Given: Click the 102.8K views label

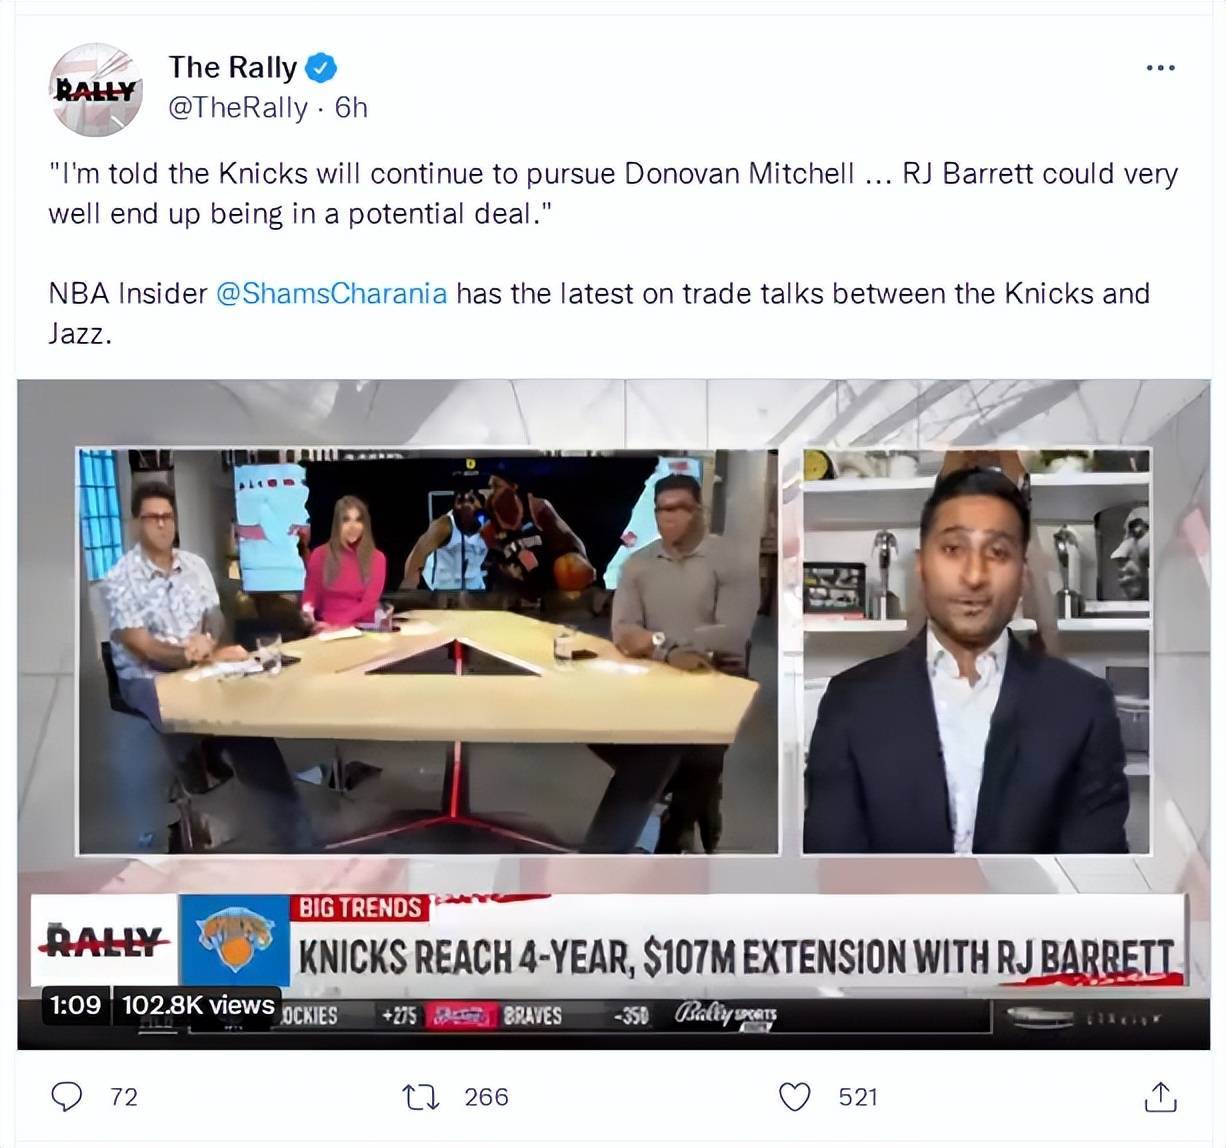Looking at the screenshot, I should pos(198,1005).
